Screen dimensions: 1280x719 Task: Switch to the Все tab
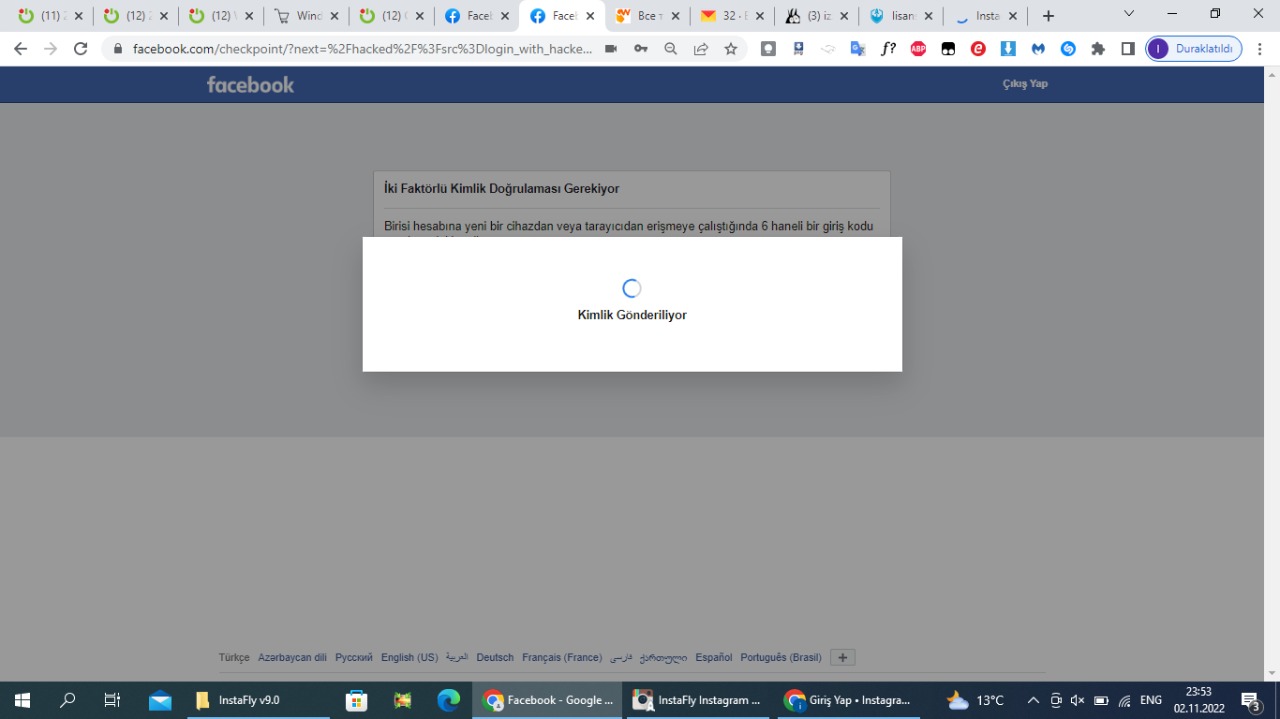pyautogui.click(x=647, y=16)
